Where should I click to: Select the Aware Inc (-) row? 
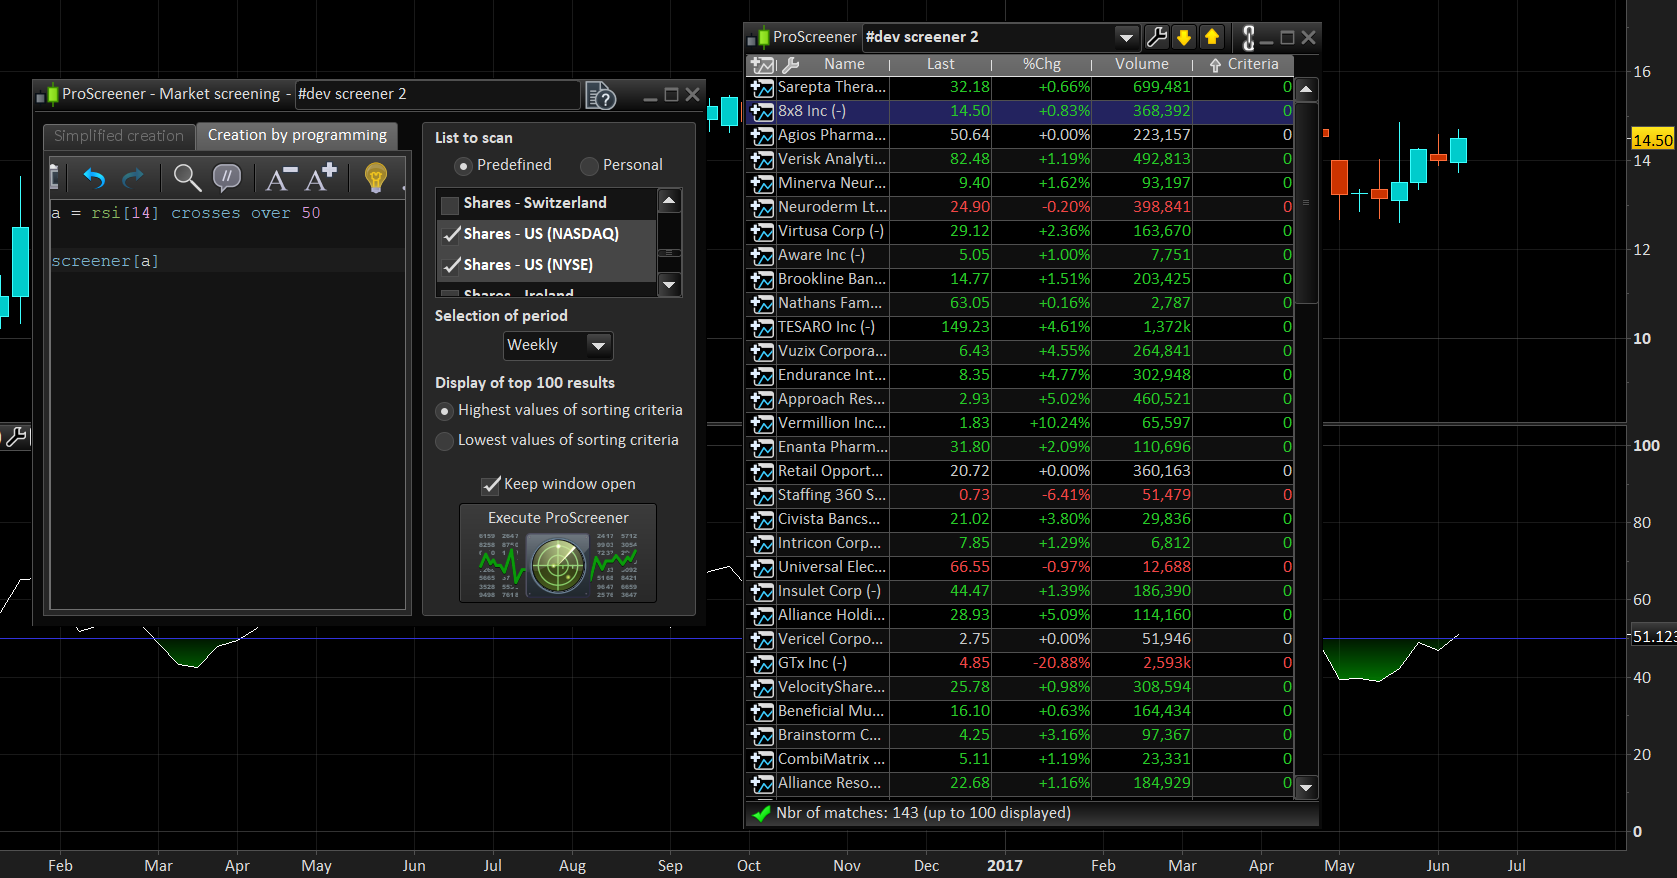(x=1020, y=255)
